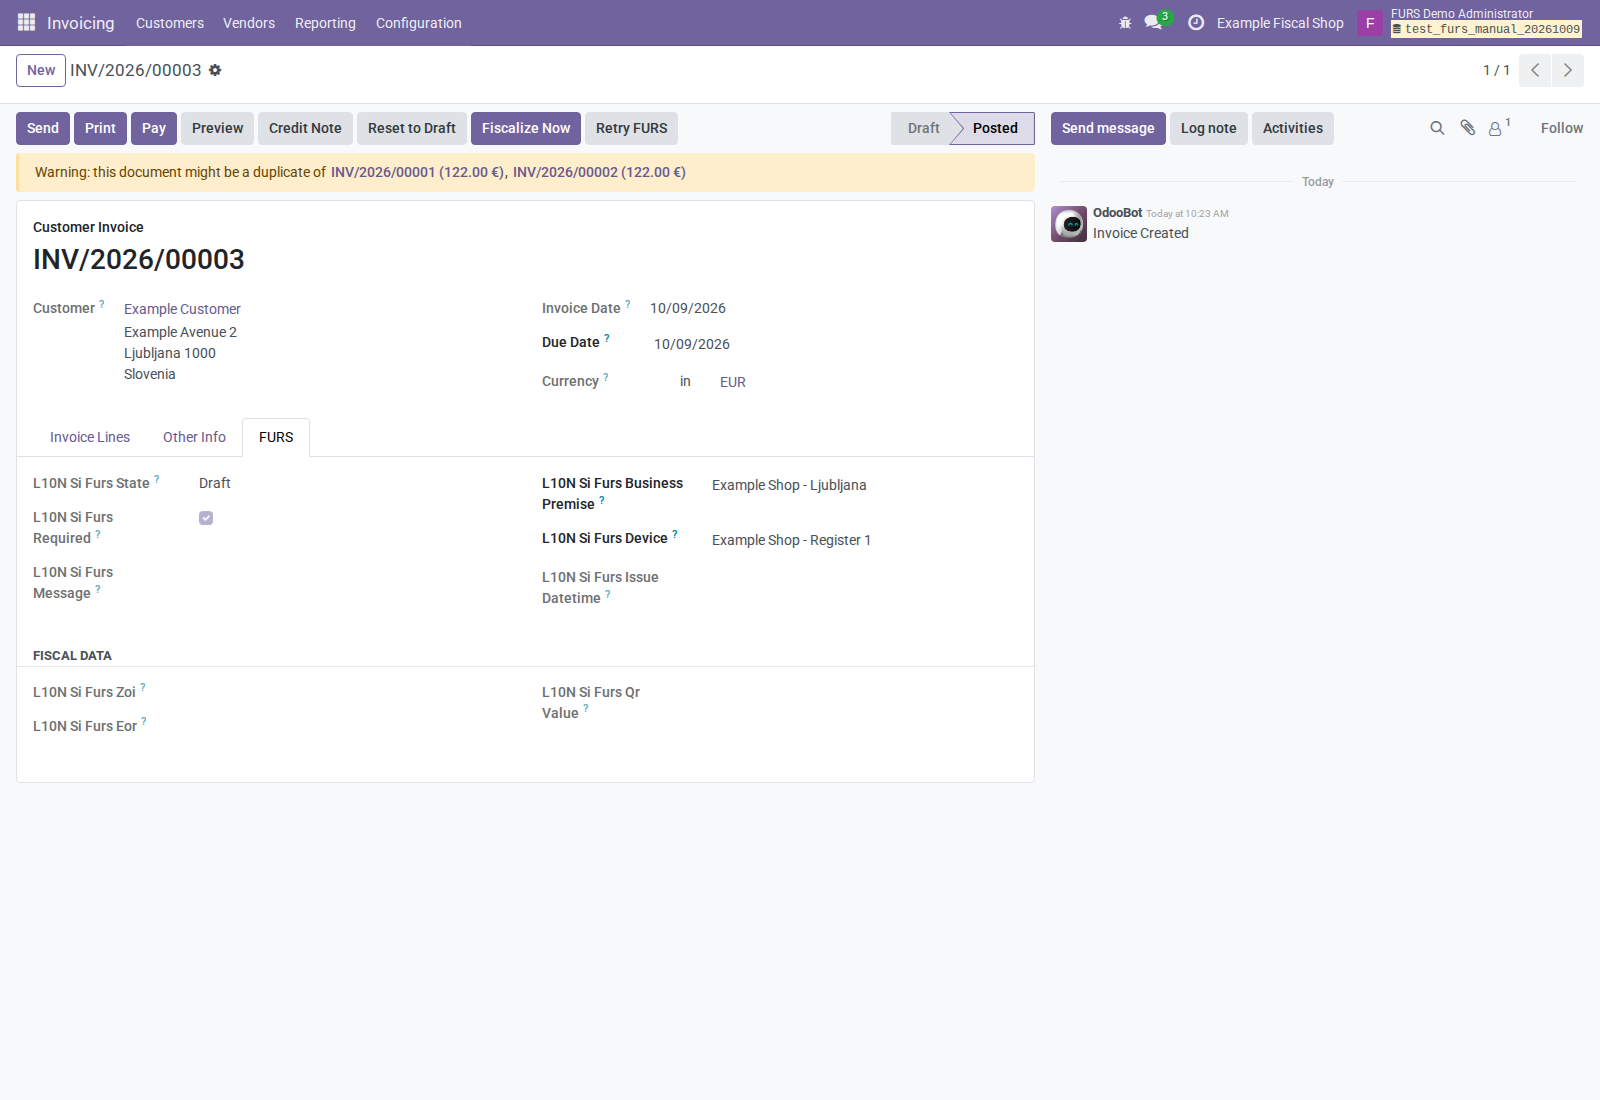Create a New invoice record
The height and width of the screenshot is (1100, 1600).
(41, 70)
